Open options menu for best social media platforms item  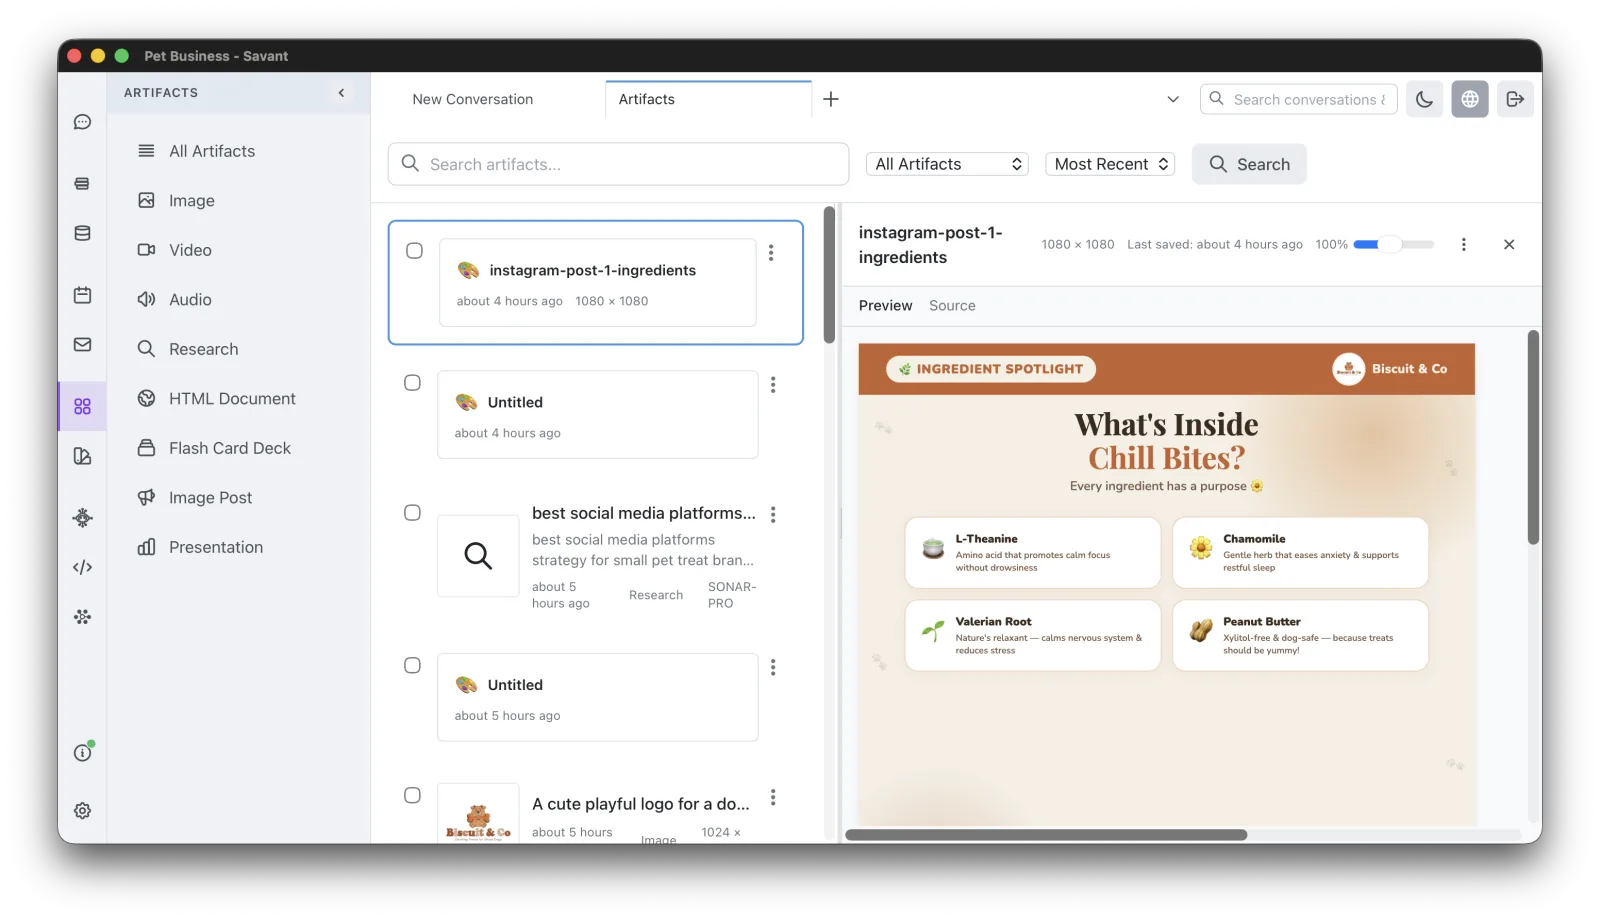tap(773, 515)
